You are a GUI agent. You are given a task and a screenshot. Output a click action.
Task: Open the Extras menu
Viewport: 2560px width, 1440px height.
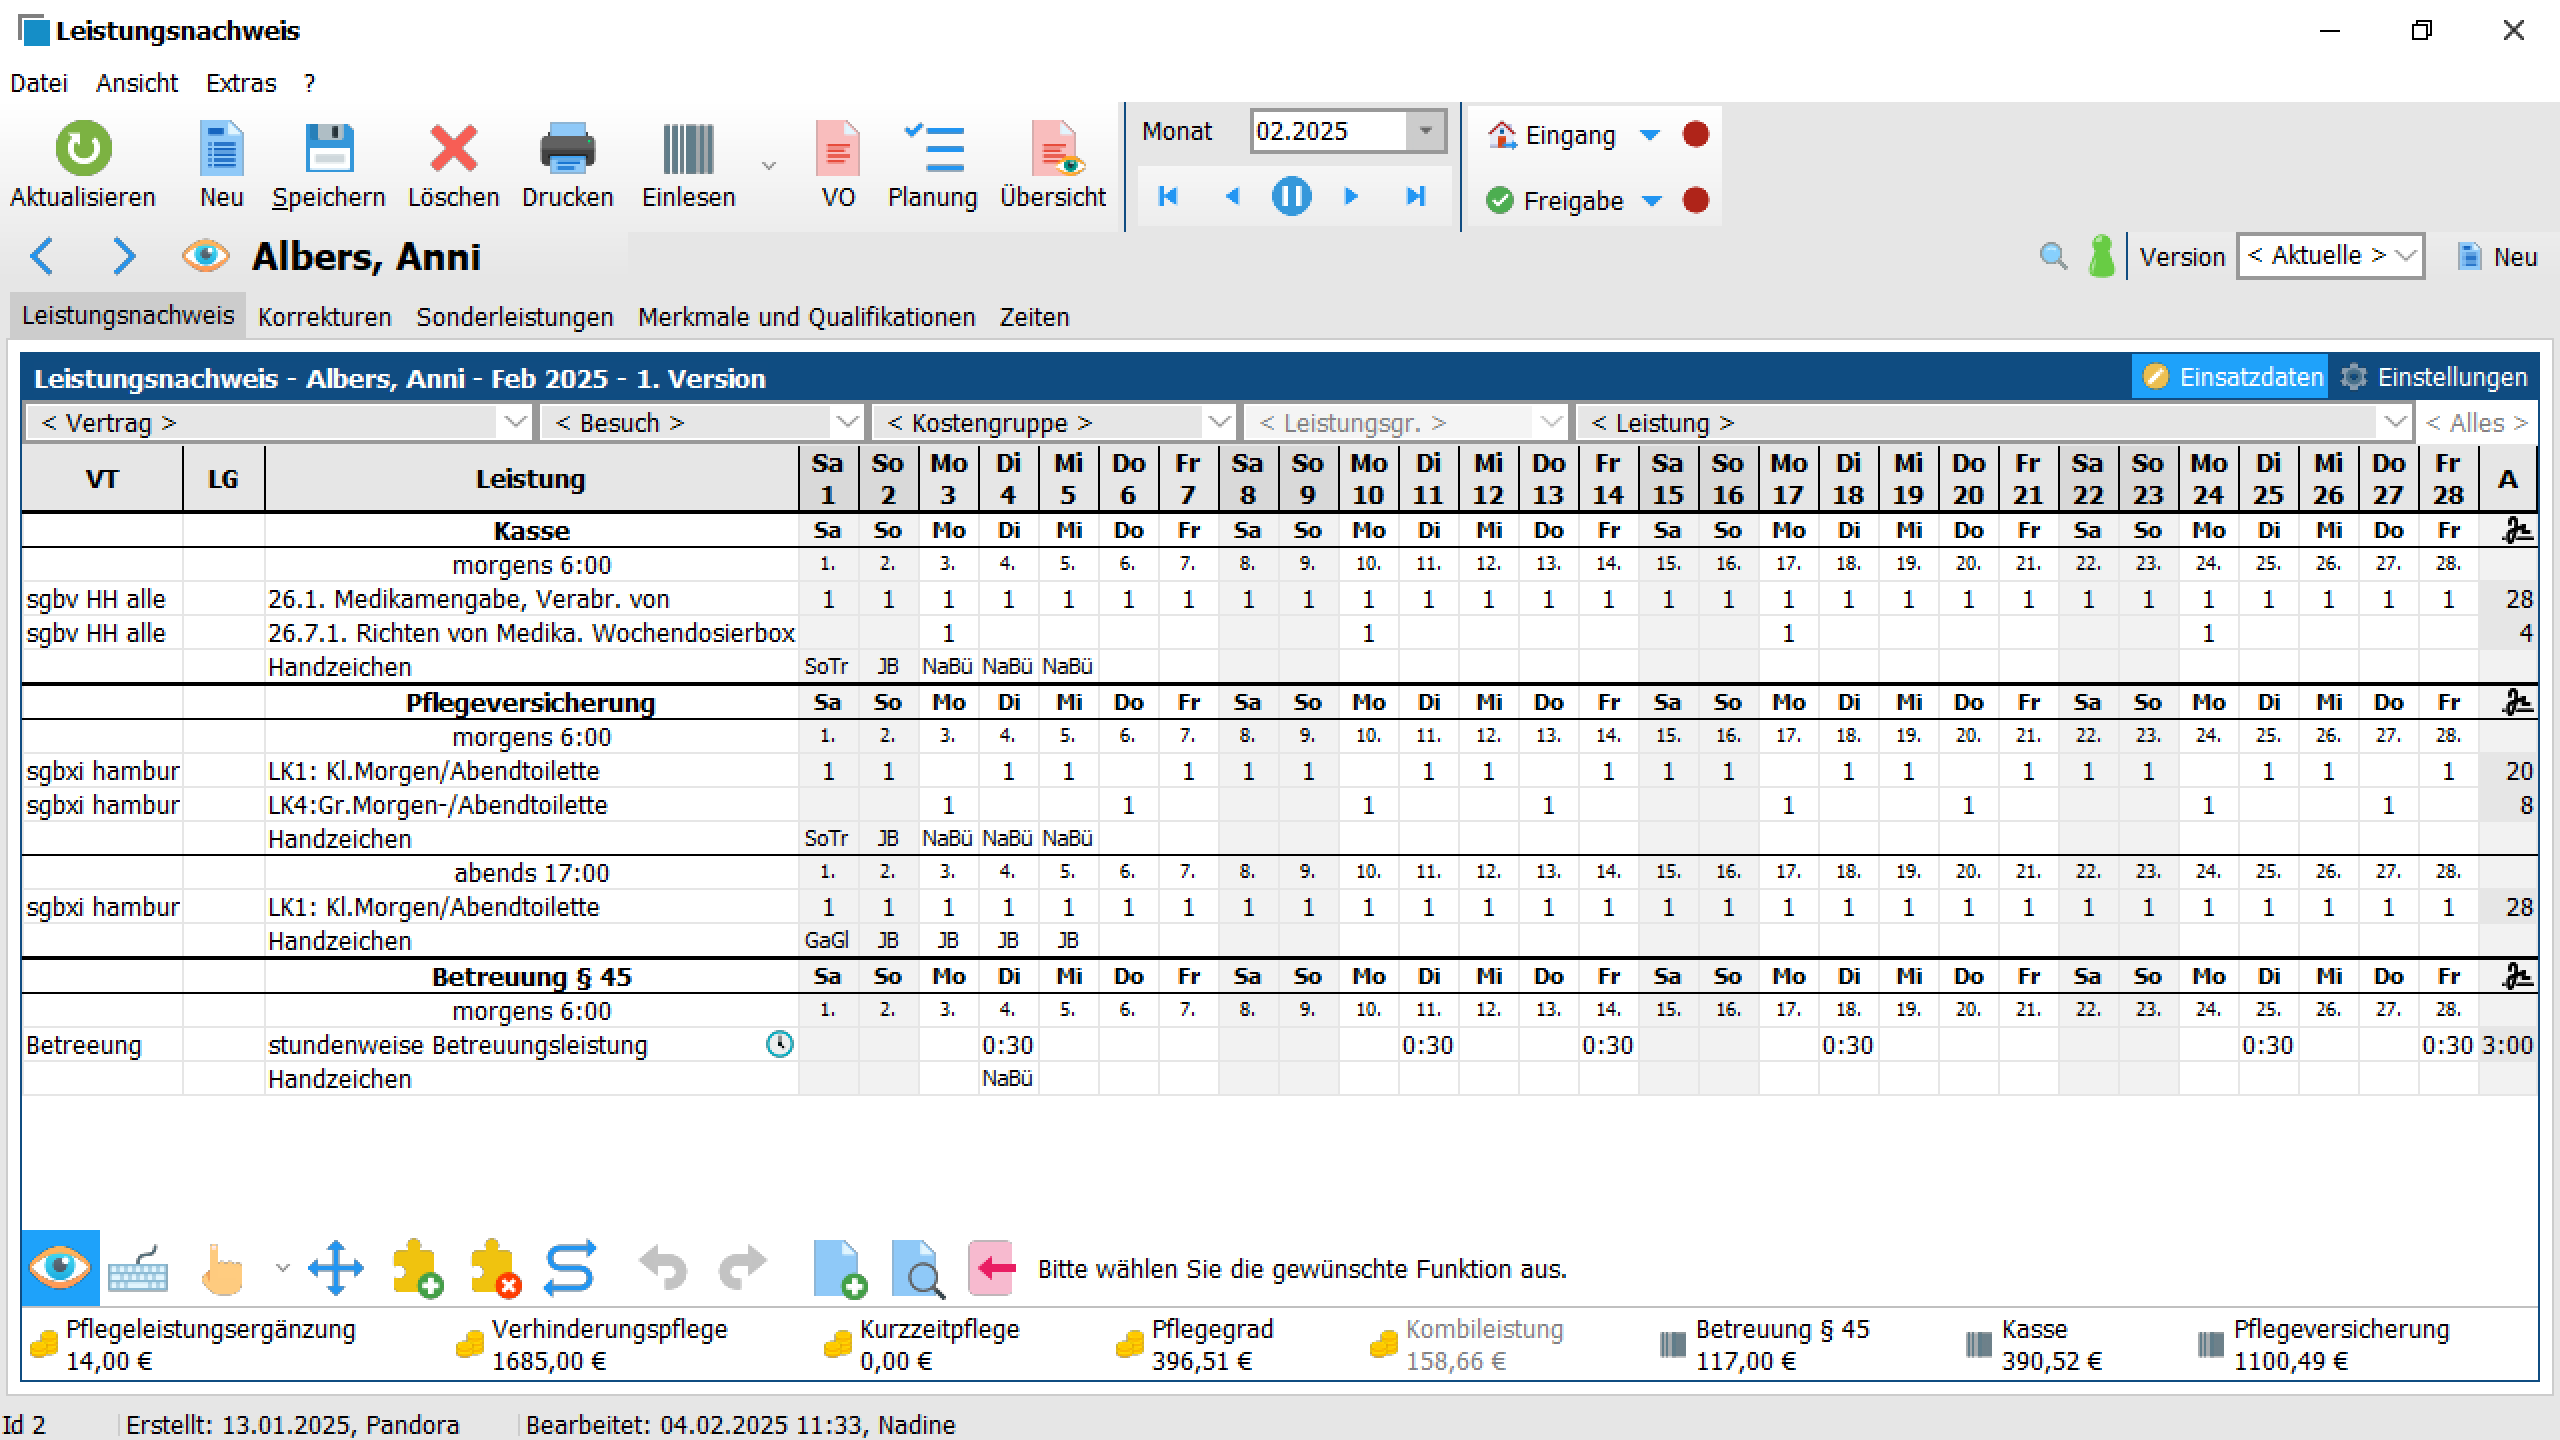pyautogui.click(x=240, y=83)
